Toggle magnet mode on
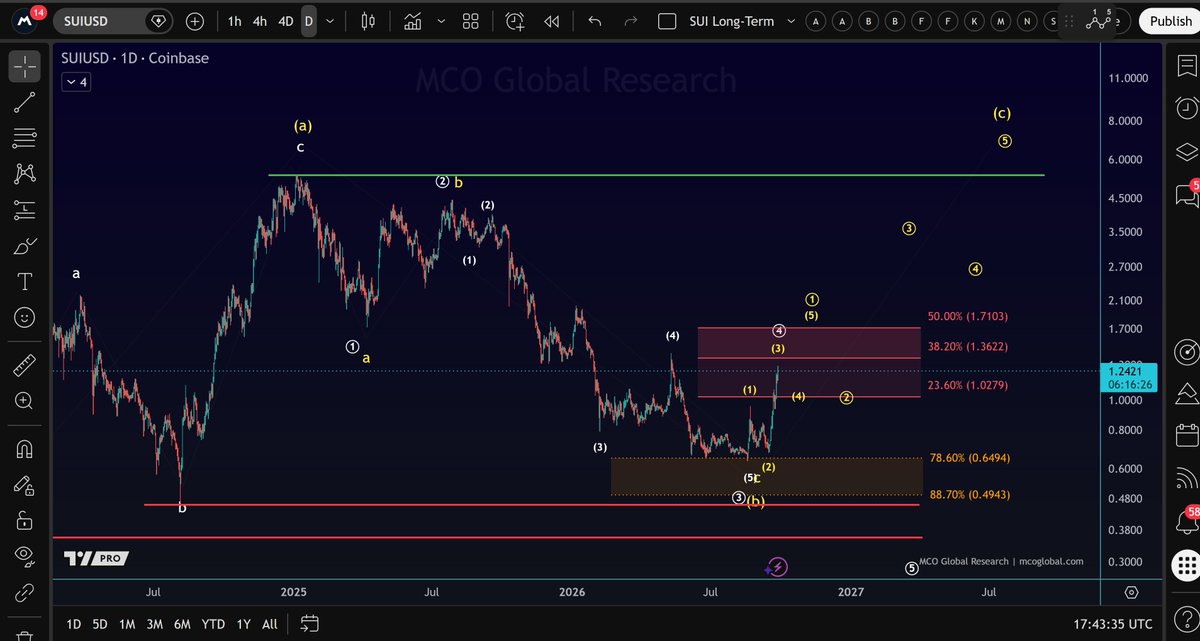 [25, 449]
